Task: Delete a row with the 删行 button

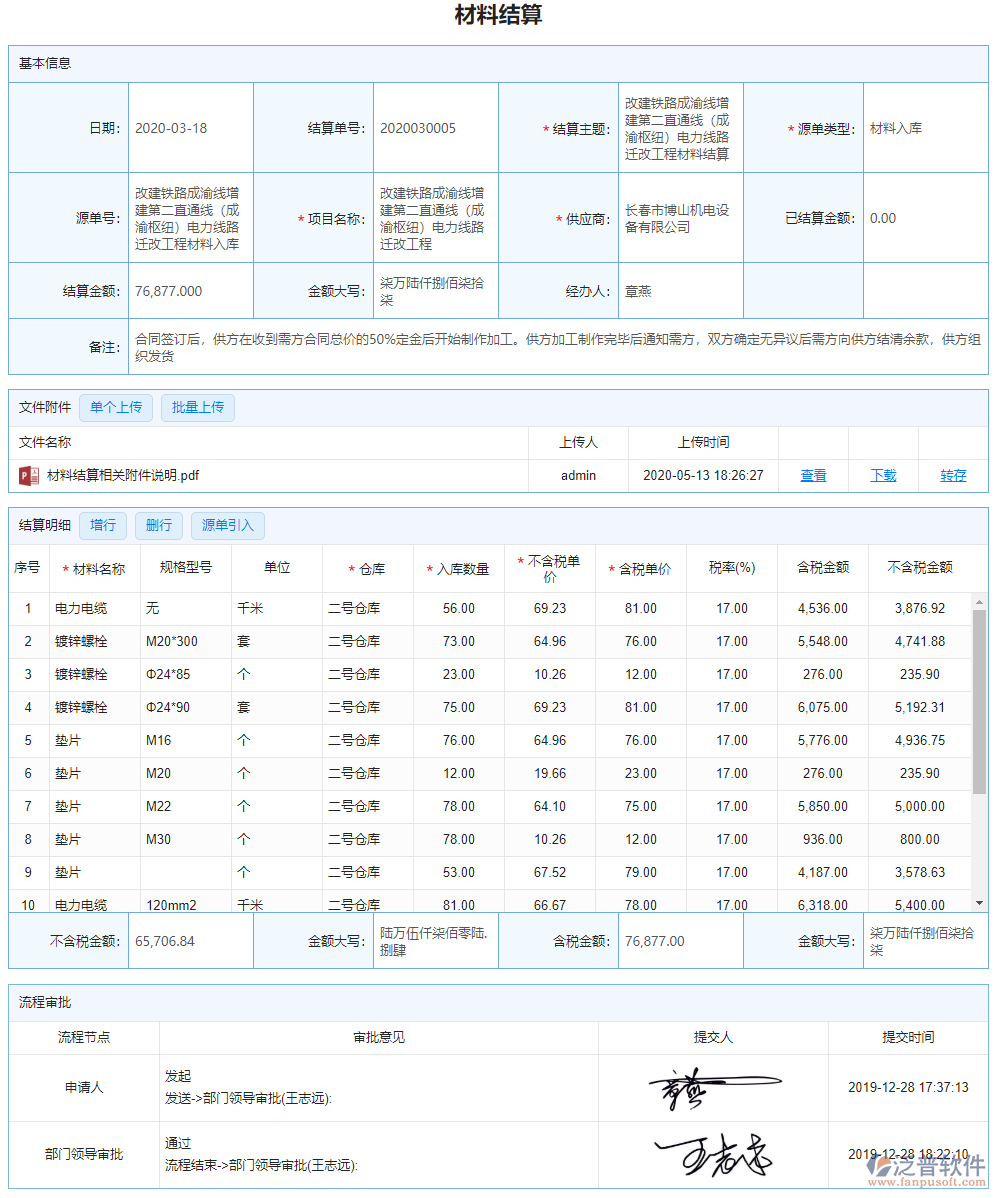Action: tap(158, 525)
